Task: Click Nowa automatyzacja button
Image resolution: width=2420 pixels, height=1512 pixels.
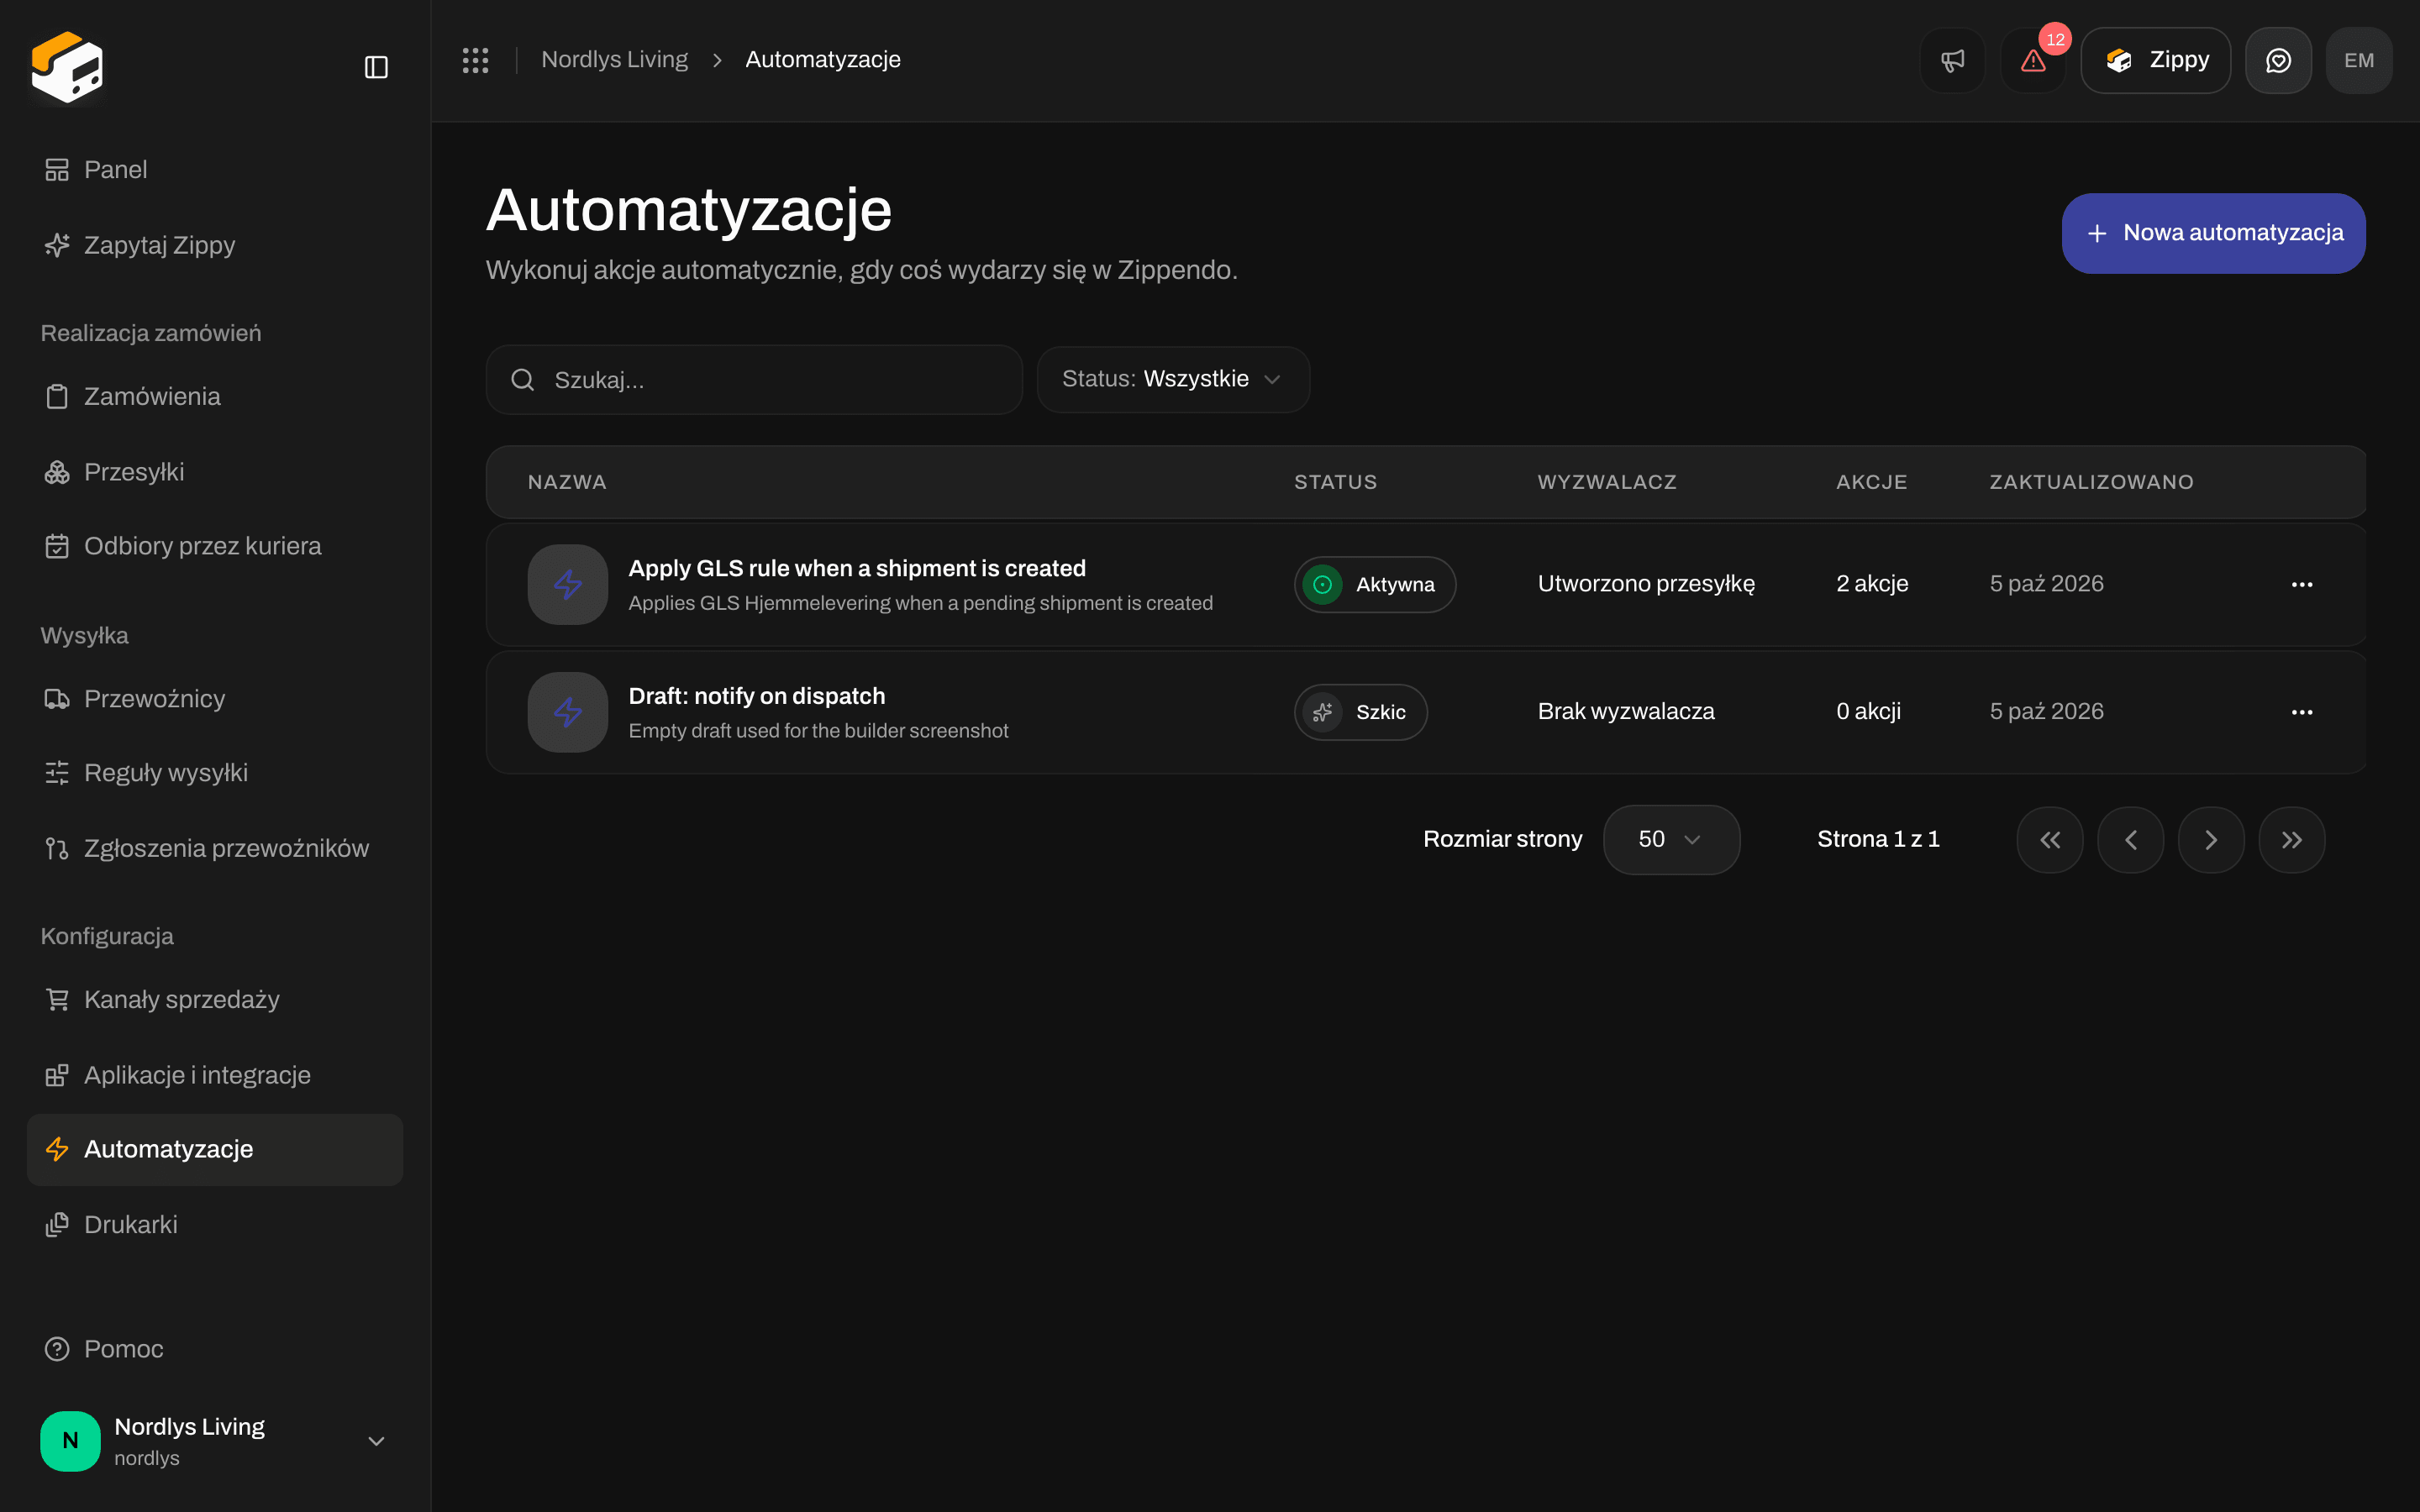Action: tap(2213, 233)
